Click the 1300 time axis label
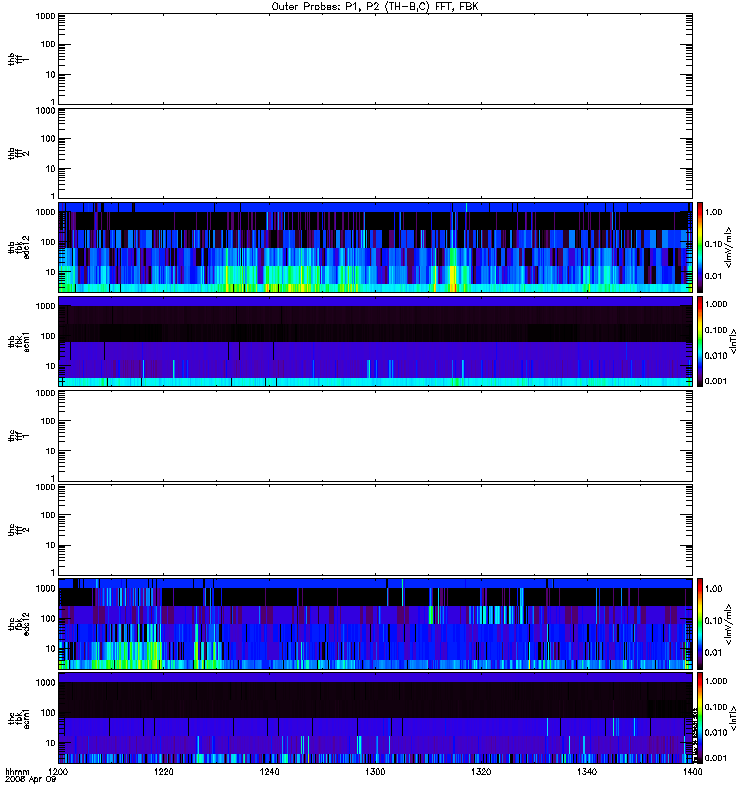The width and height of the screenshot is (750, 800). [375, 771]
